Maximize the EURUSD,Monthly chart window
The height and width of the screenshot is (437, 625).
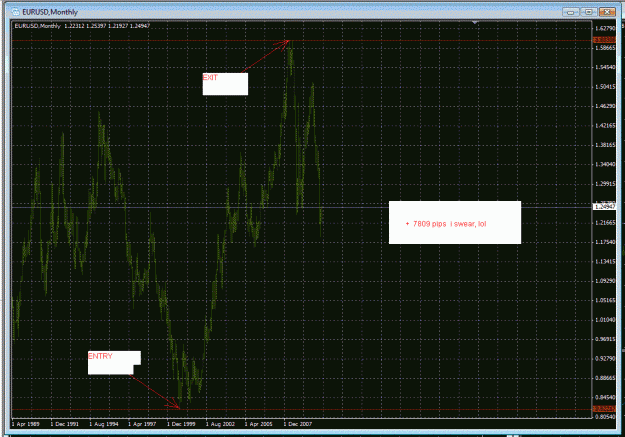point(589,12)
